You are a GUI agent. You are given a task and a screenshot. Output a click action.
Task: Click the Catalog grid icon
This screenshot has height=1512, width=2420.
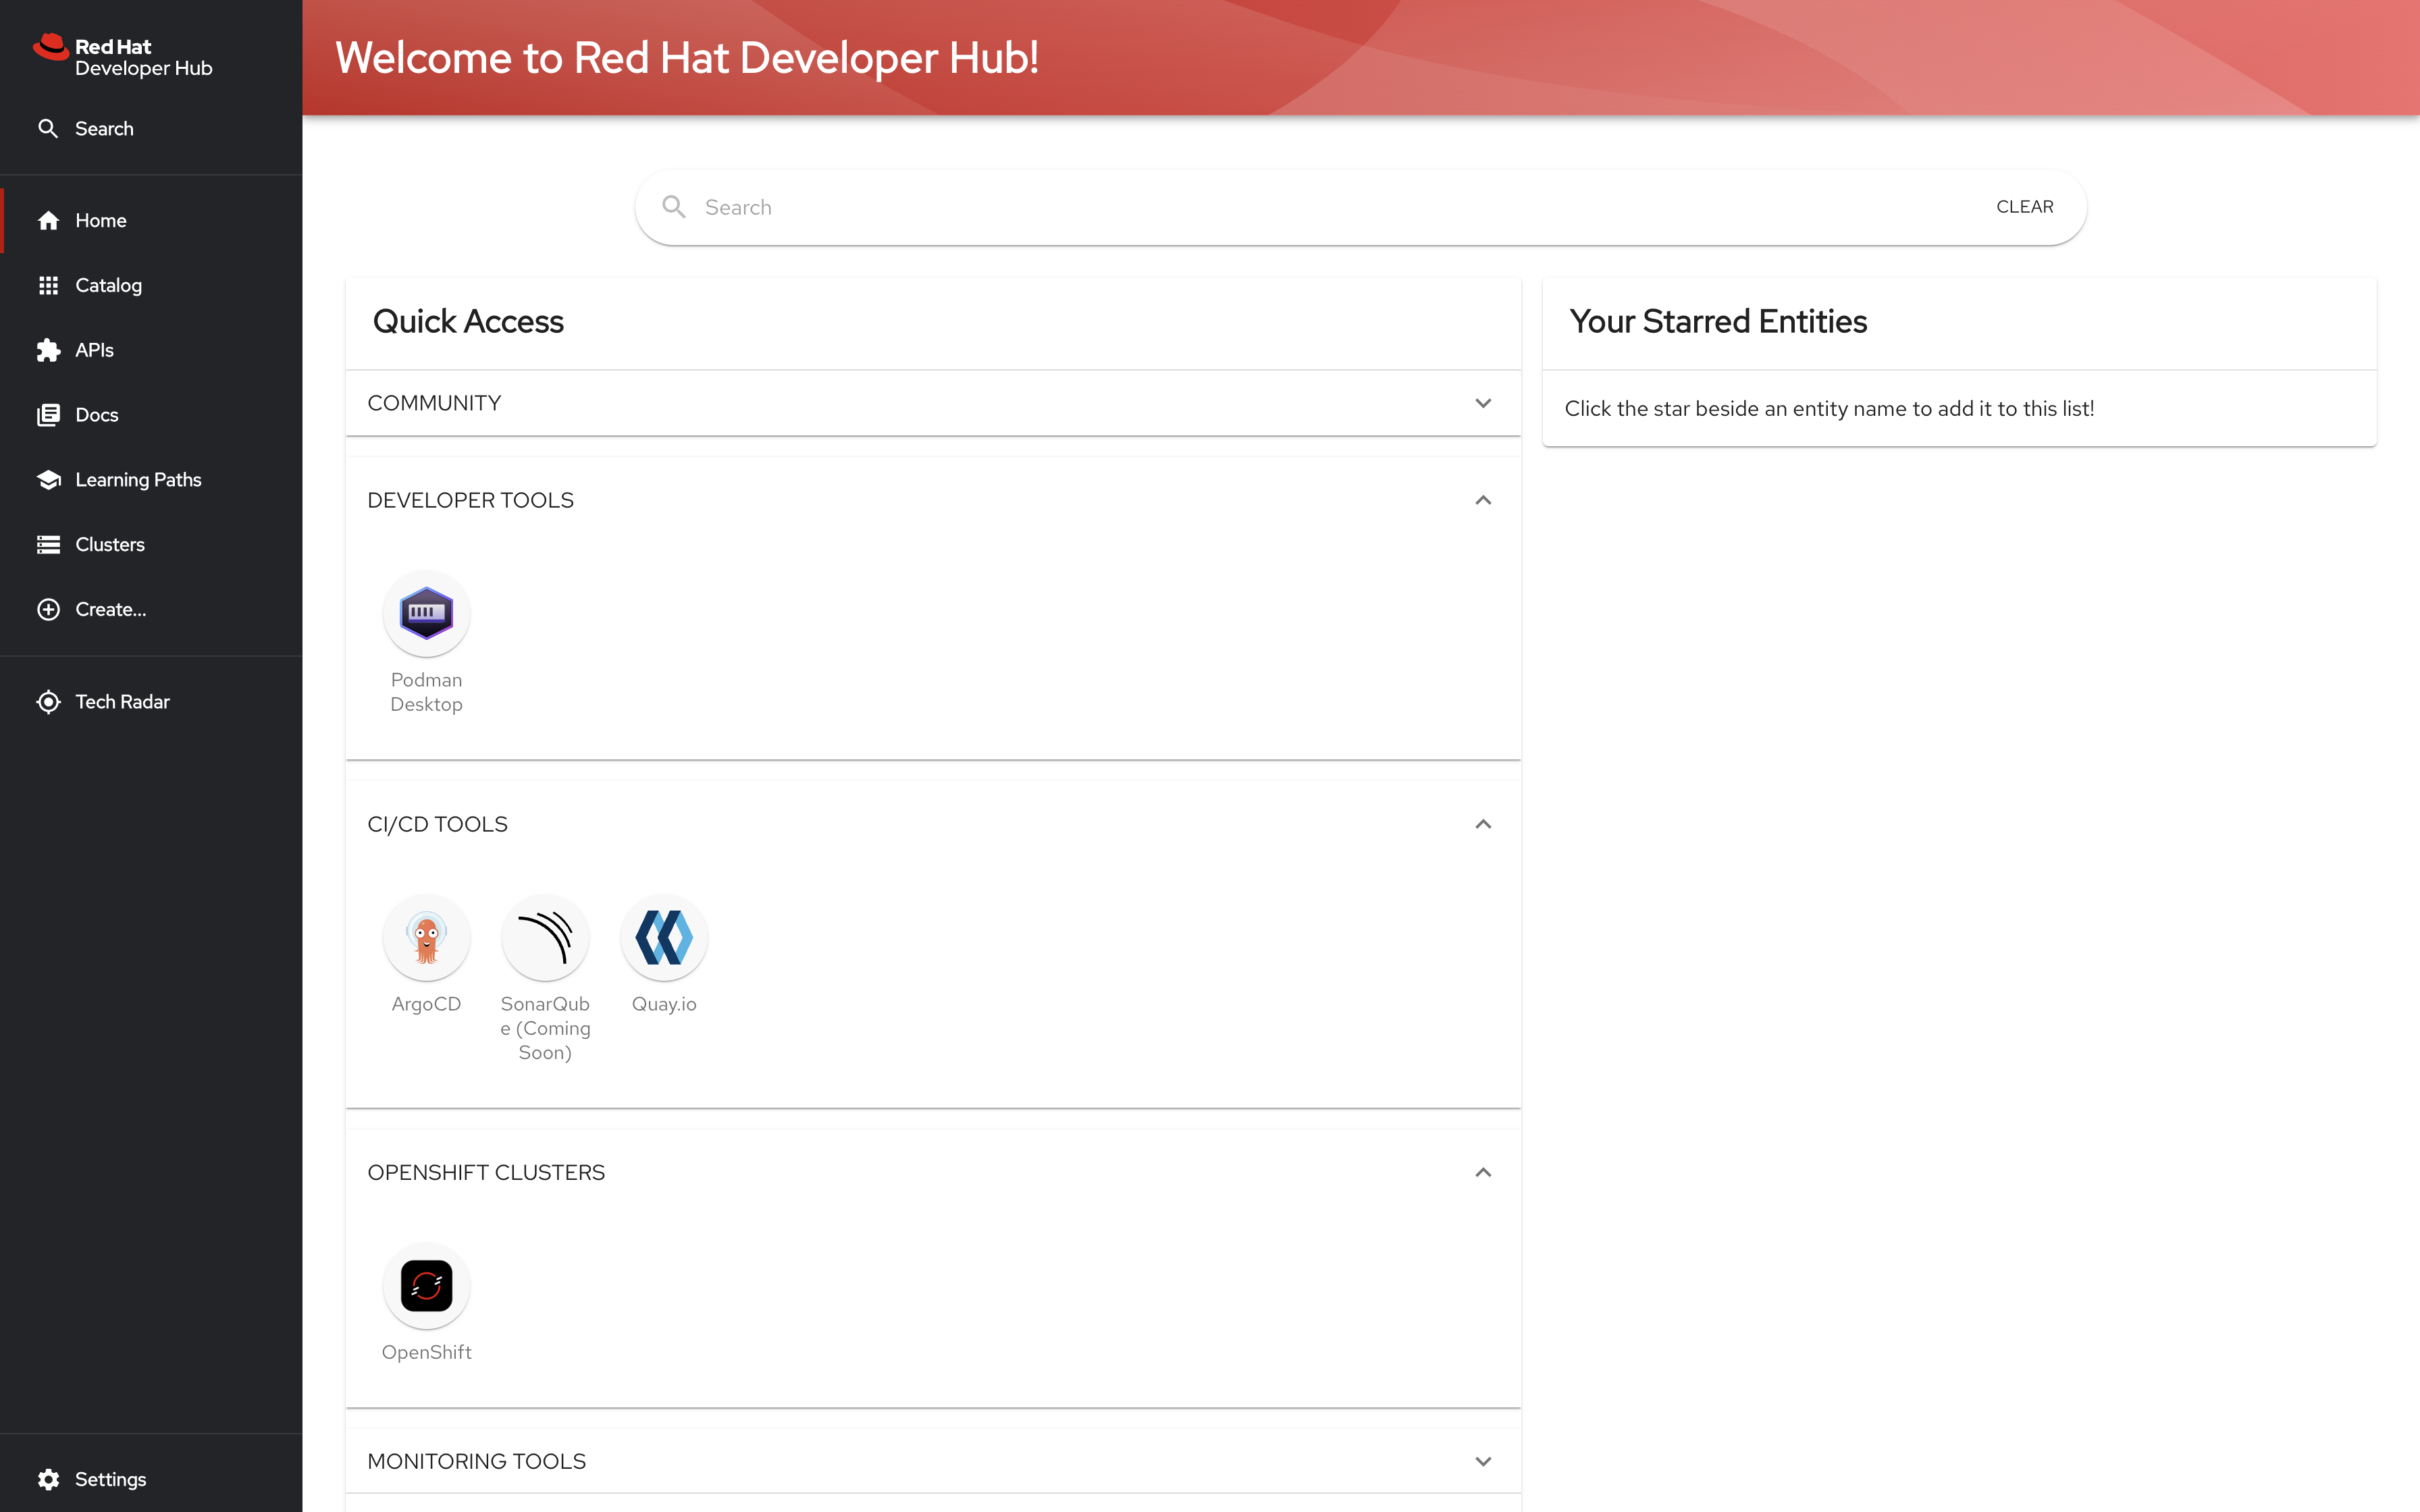tap(48, 285)
